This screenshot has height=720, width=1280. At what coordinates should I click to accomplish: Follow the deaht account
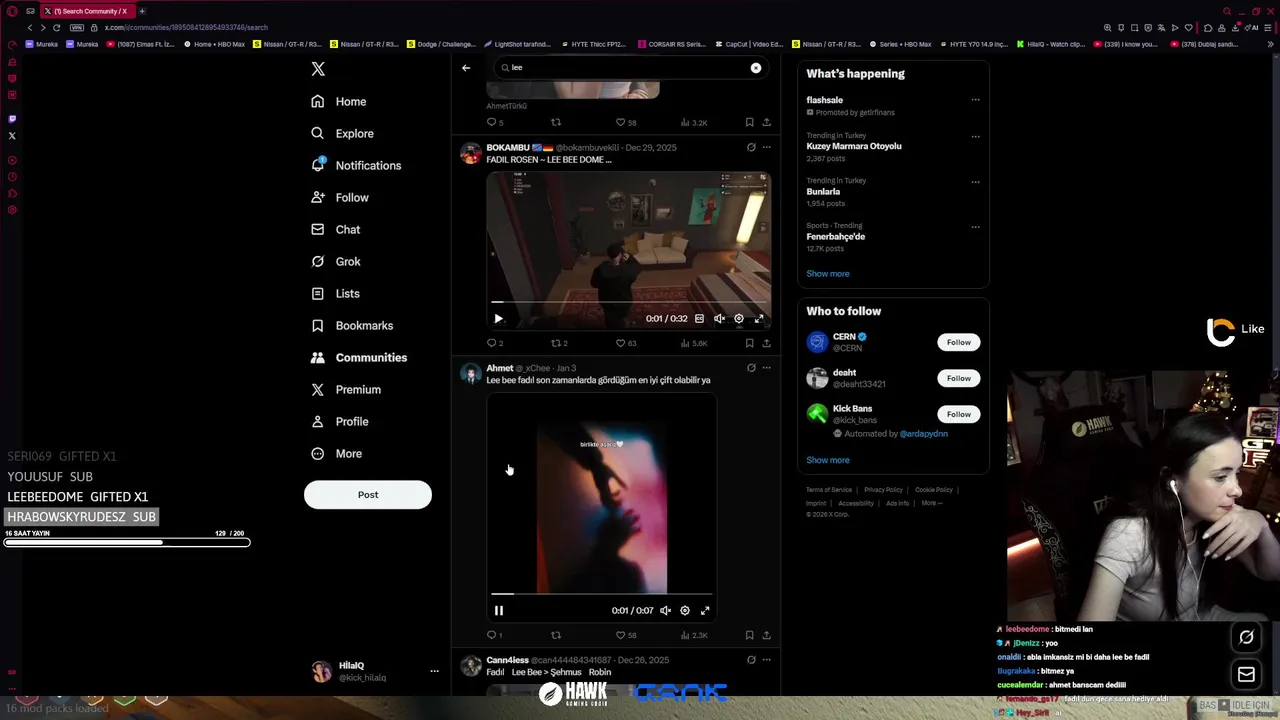tap(958, 378)
